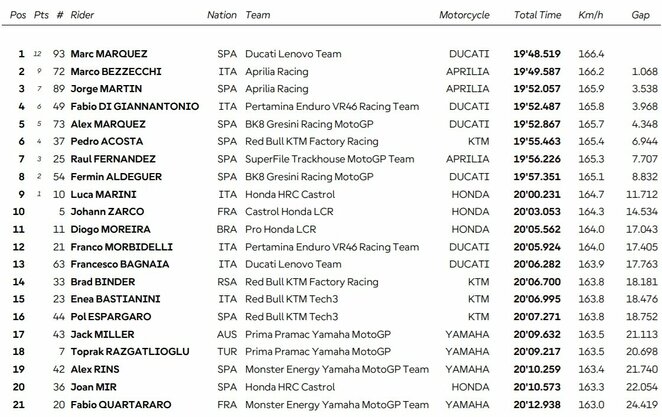The image size is (662, 417).
Task: Click the Km/h column header
Action: point(591,15)
